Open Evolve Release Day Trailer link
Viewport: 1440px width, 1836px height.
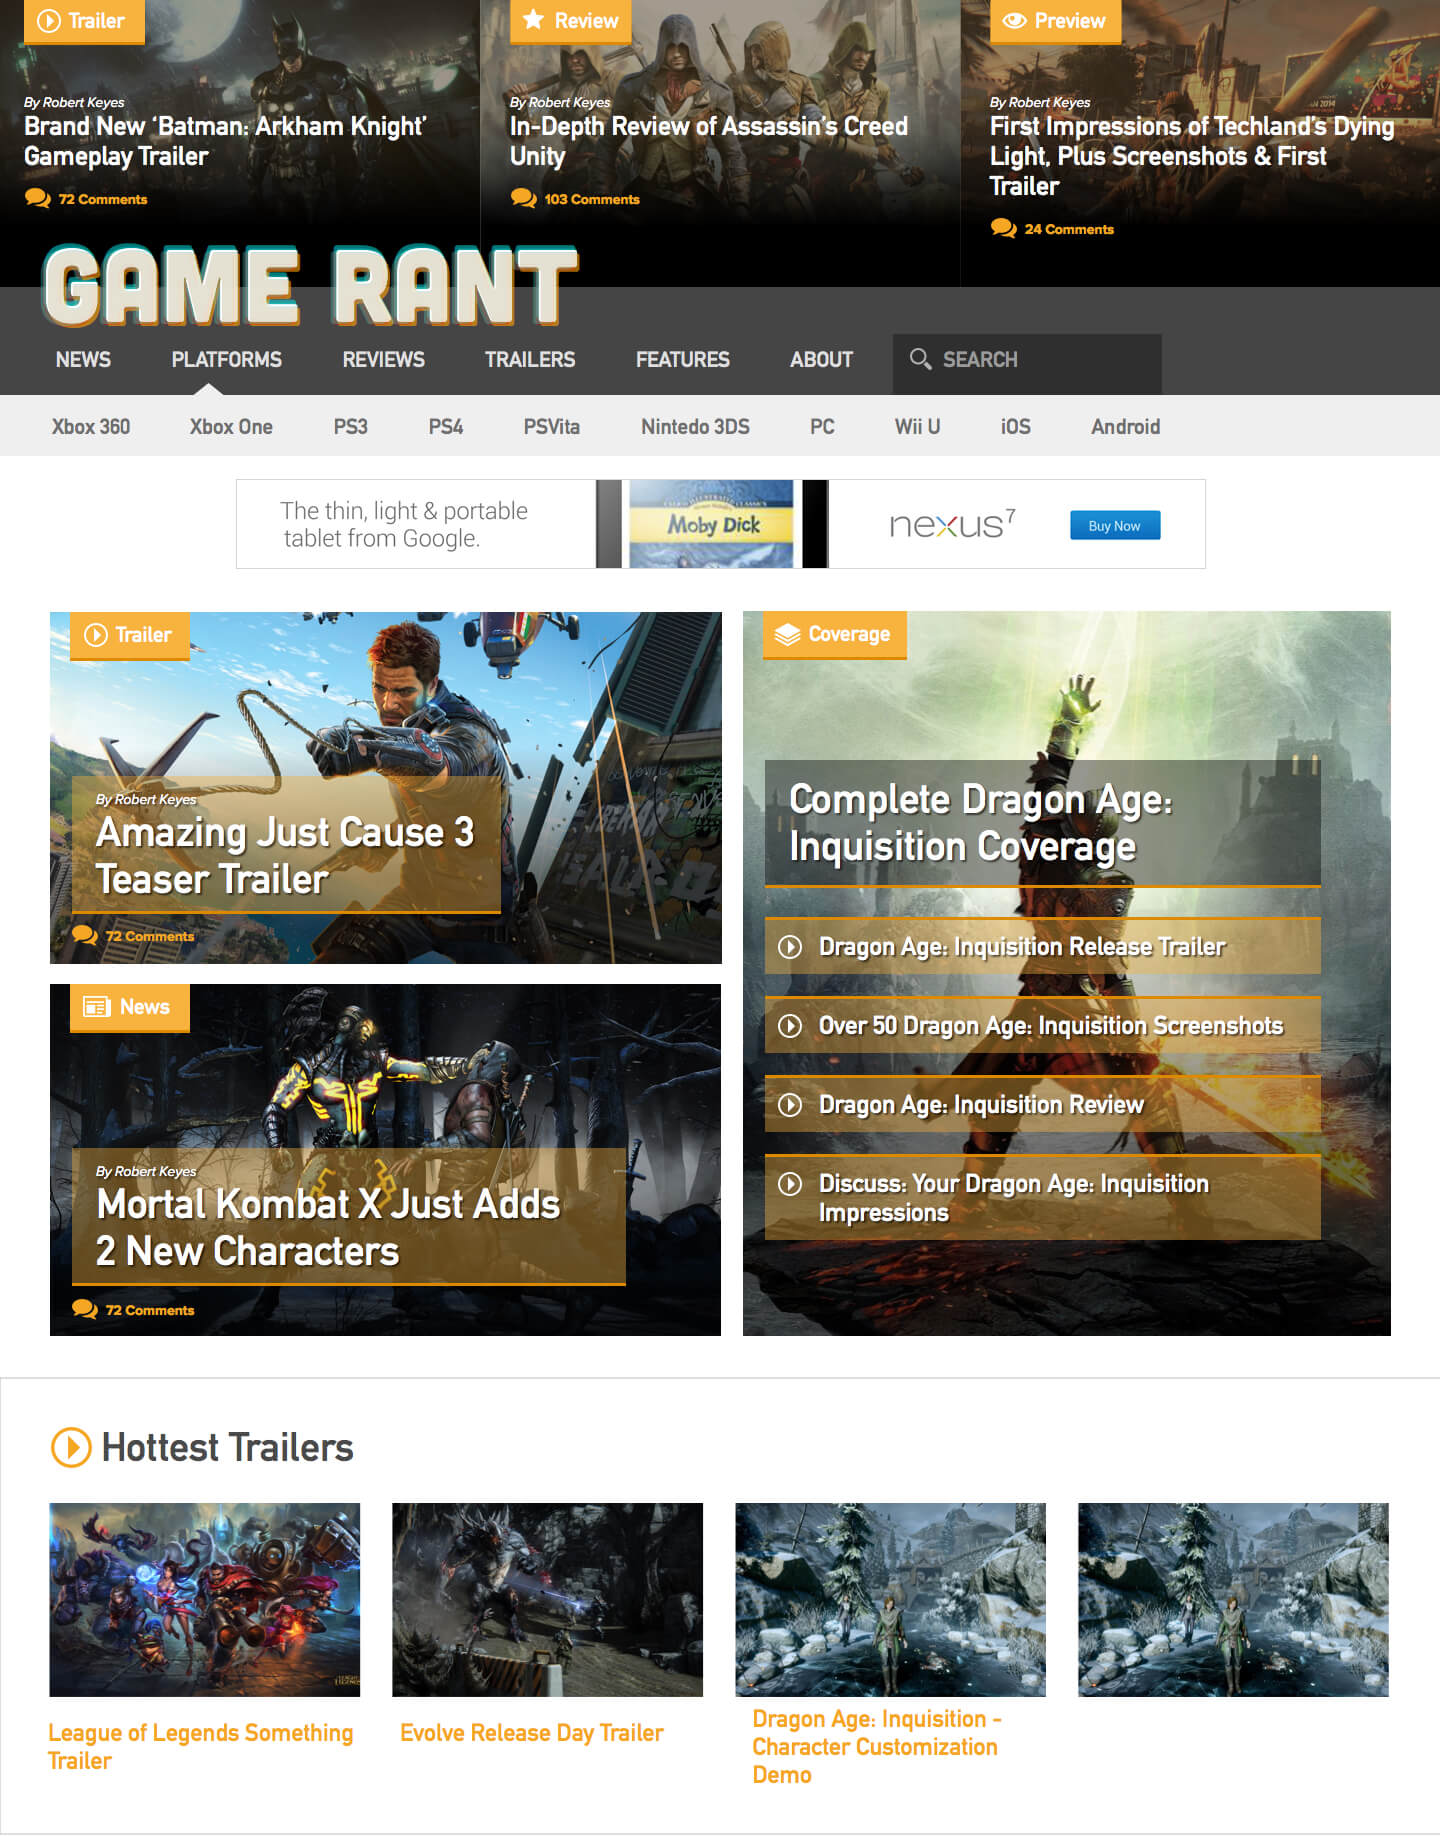click(532, 1733)
